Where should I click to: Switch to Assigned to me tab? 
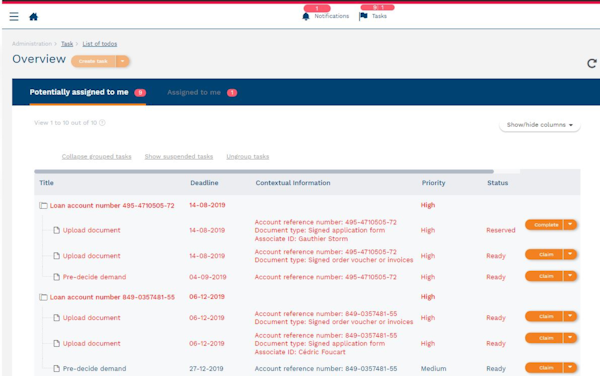click(202, 92)
